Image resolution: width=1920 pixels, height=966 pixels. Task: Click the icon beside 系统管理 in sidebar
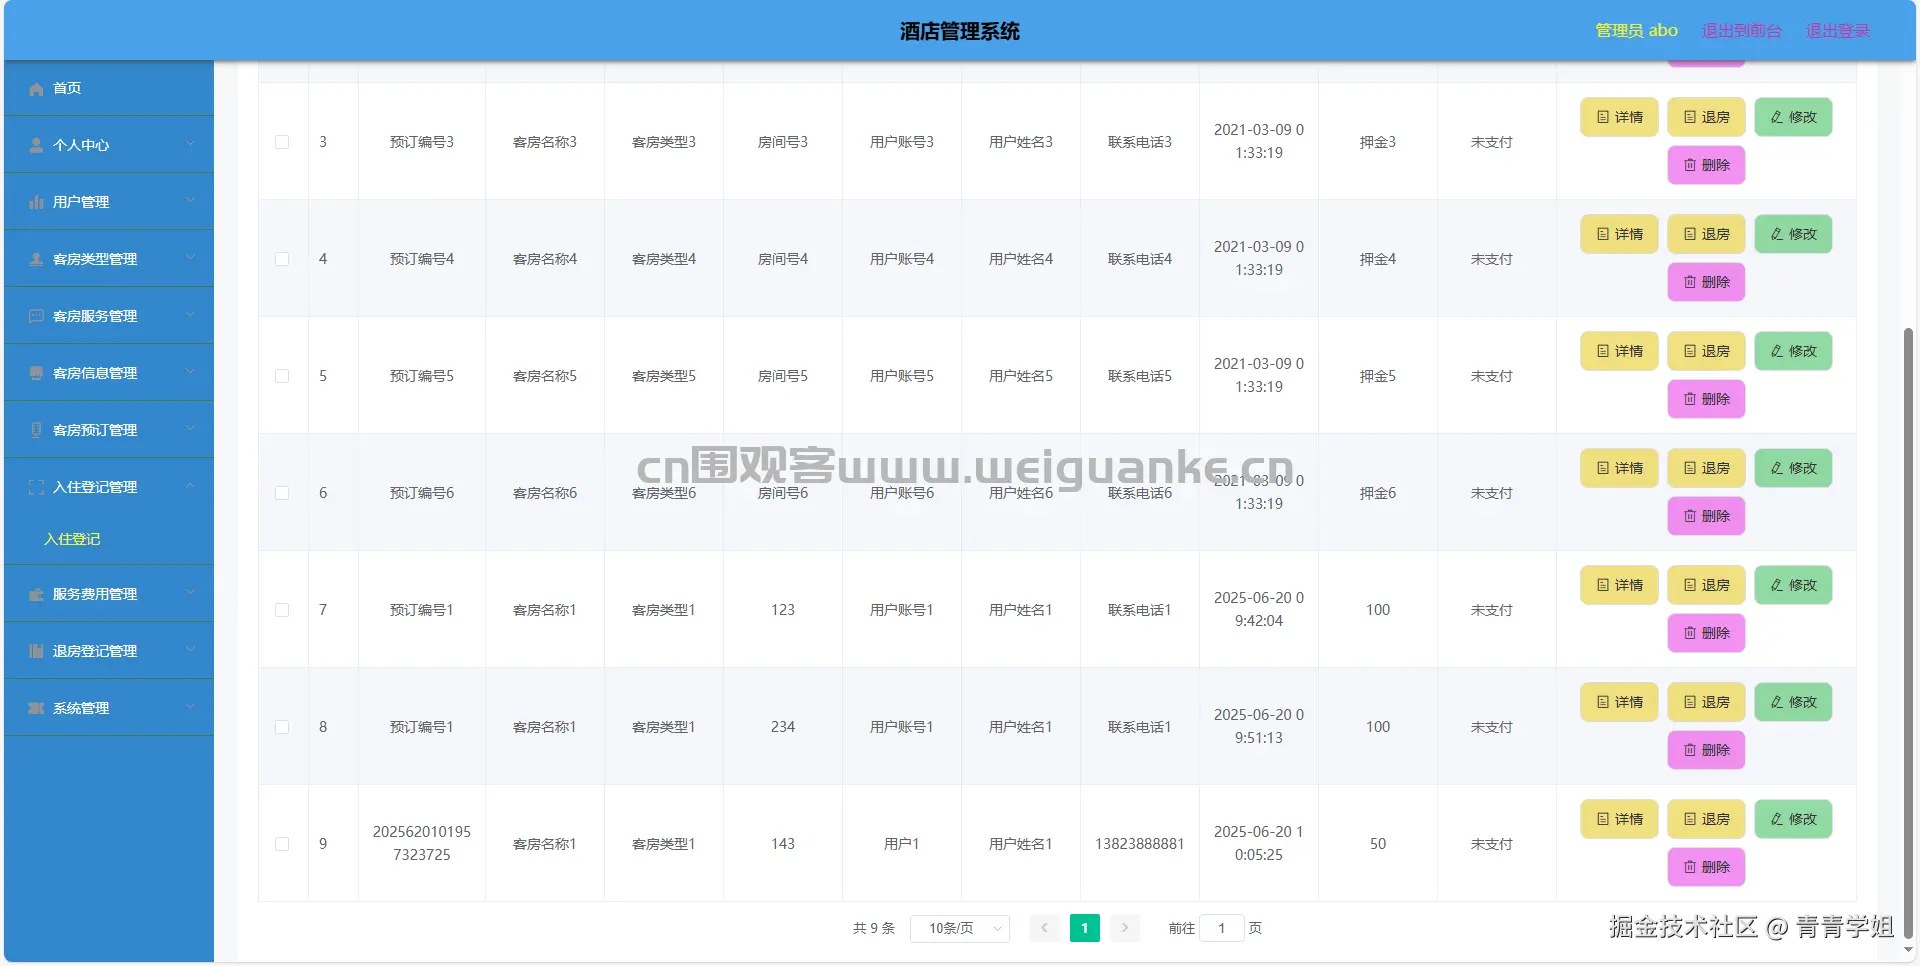pyautogui.click(x=35, y=708)
